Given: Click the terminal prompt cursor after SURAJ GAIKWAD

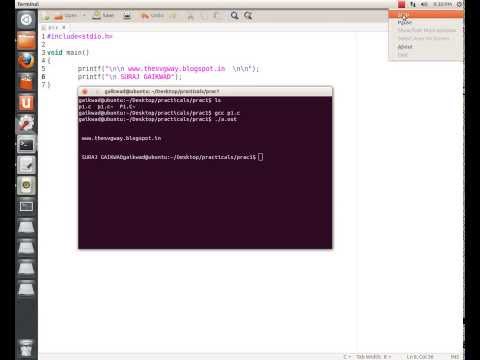Looking at the screenshot, I should click(x=260, y=157).
